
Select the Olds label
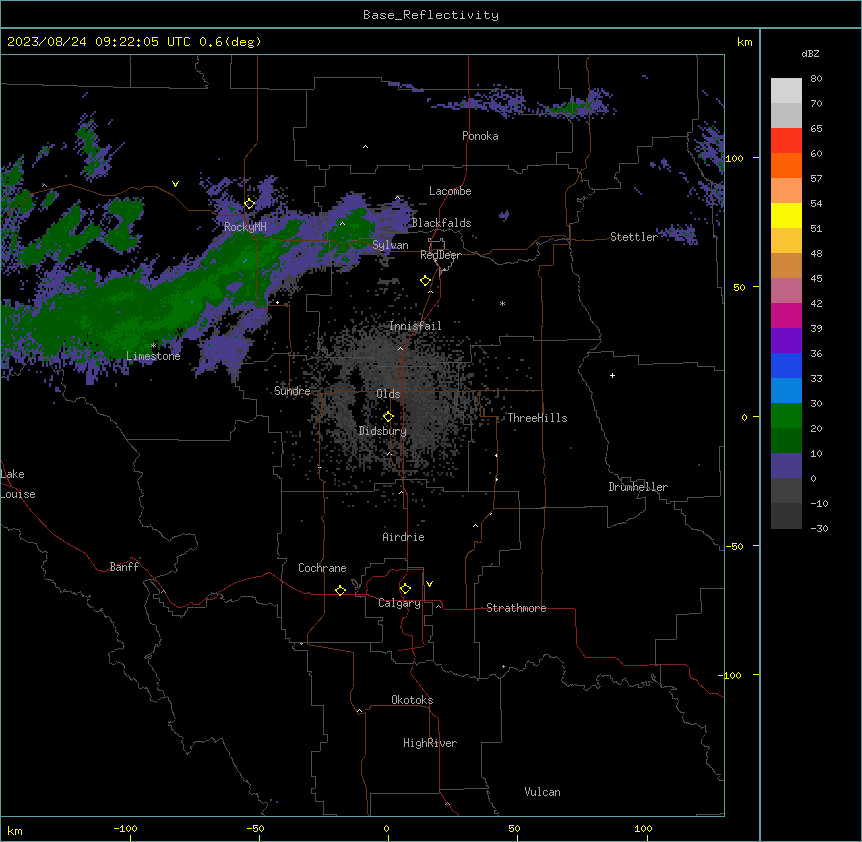click(388, 394)
